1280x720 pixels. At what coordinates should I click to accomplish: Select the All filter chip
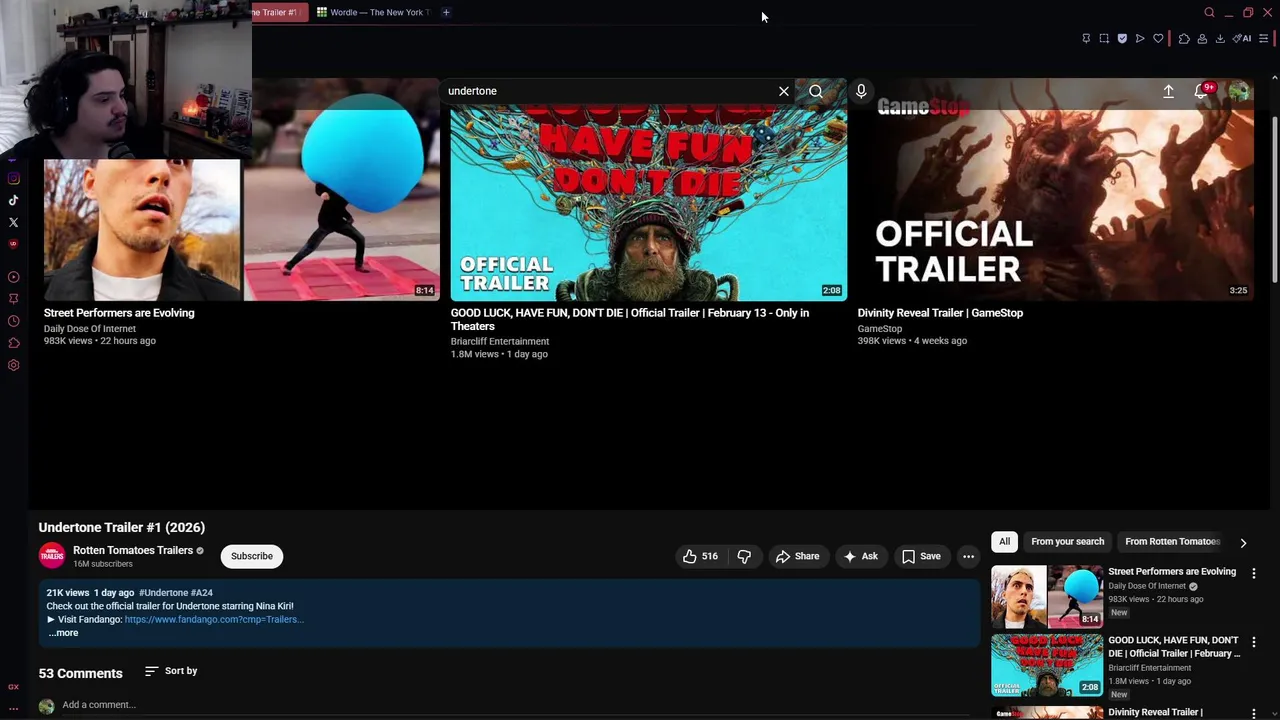coord(1004,542)
